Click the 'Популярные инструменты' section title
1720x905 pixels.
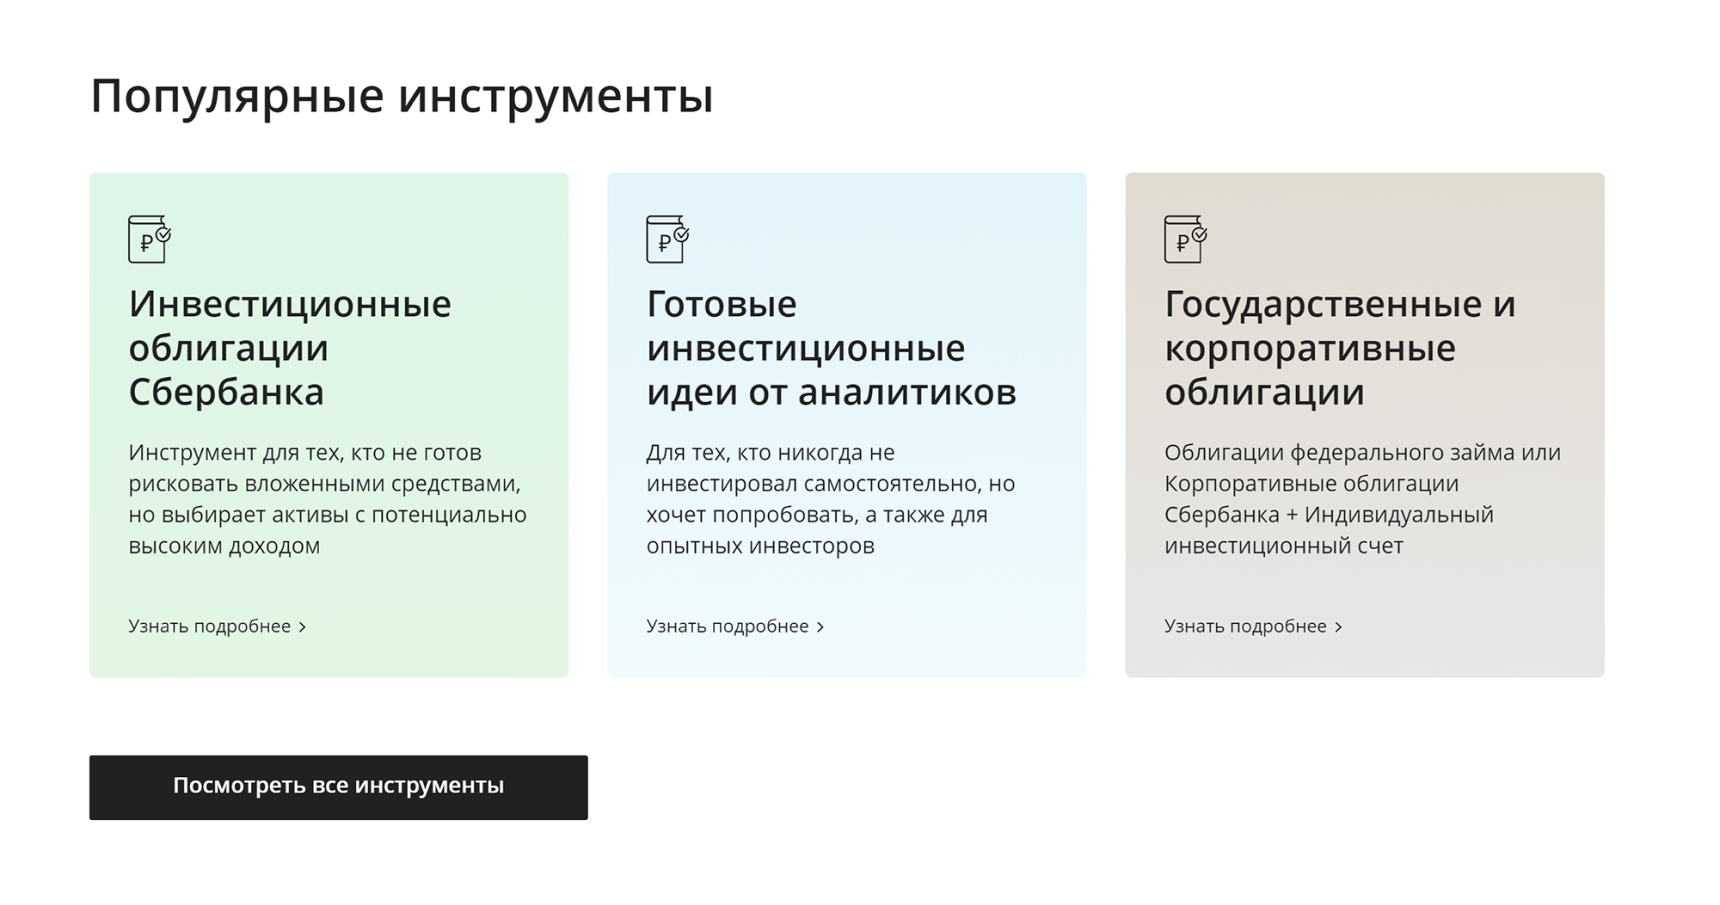tap(402, 97)
